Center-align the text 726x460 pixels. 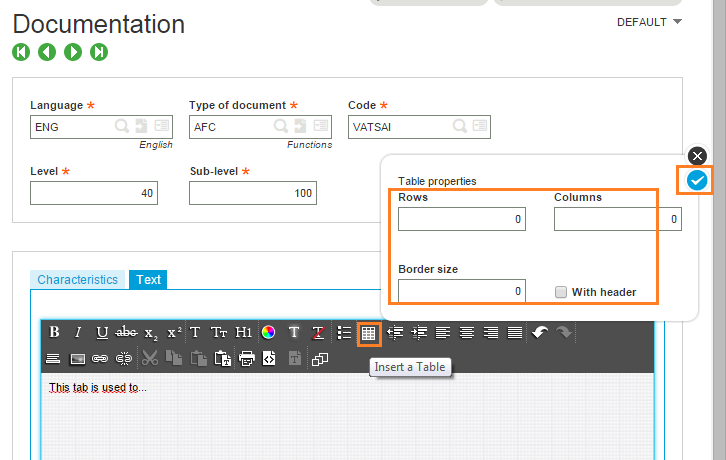467,333
